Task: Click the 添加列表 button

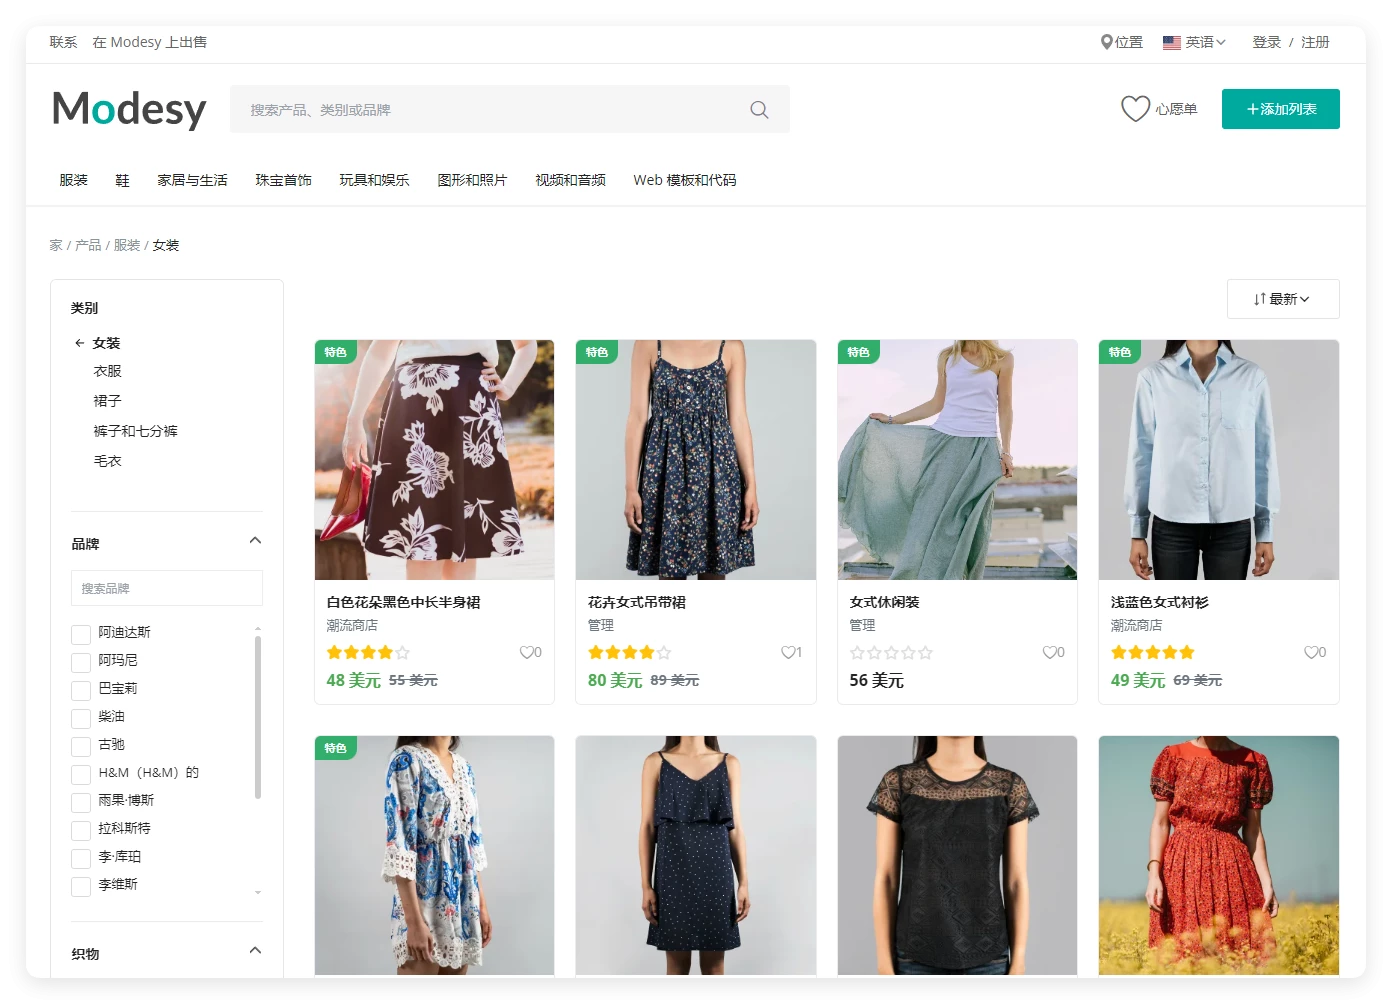Action: (1280, 109)
